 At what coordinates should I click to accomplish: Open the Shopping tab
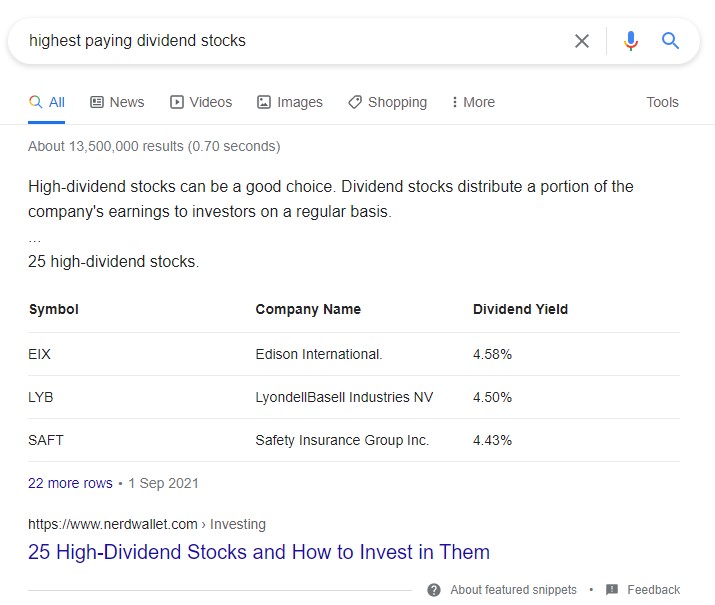388,102
